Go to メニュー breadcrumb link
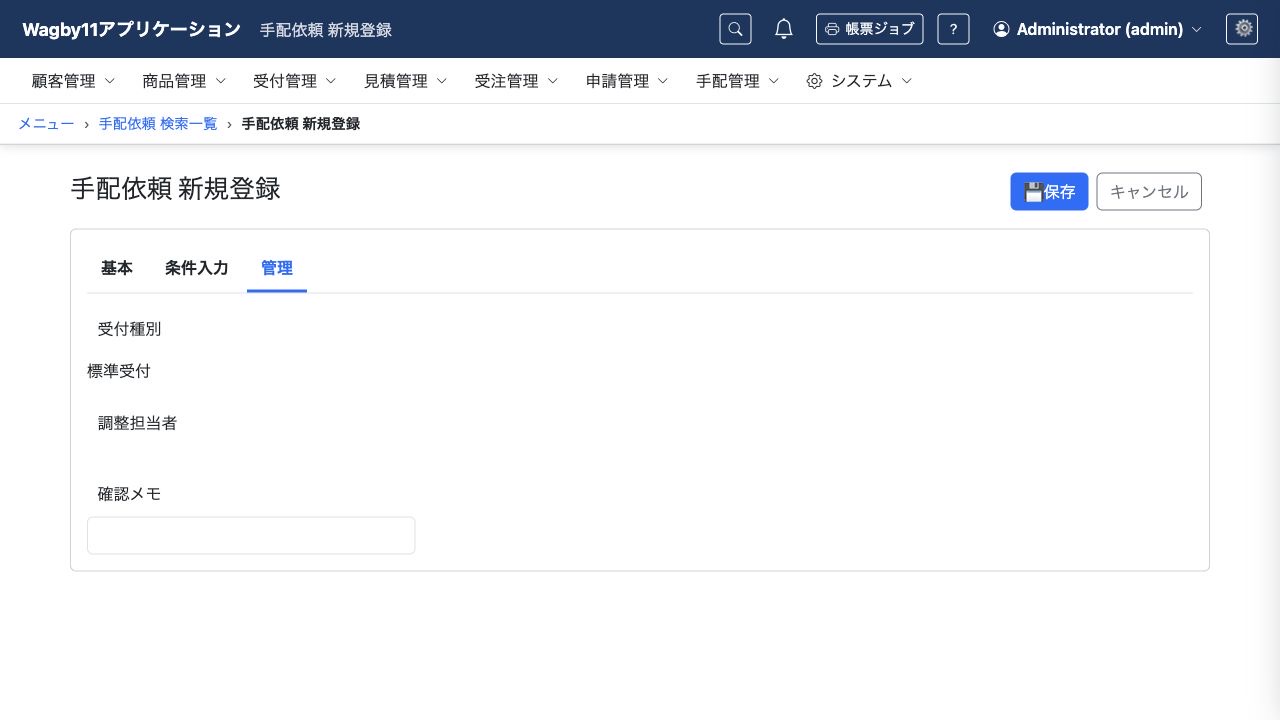The image size is (1280, 720). tap(46, 124)
